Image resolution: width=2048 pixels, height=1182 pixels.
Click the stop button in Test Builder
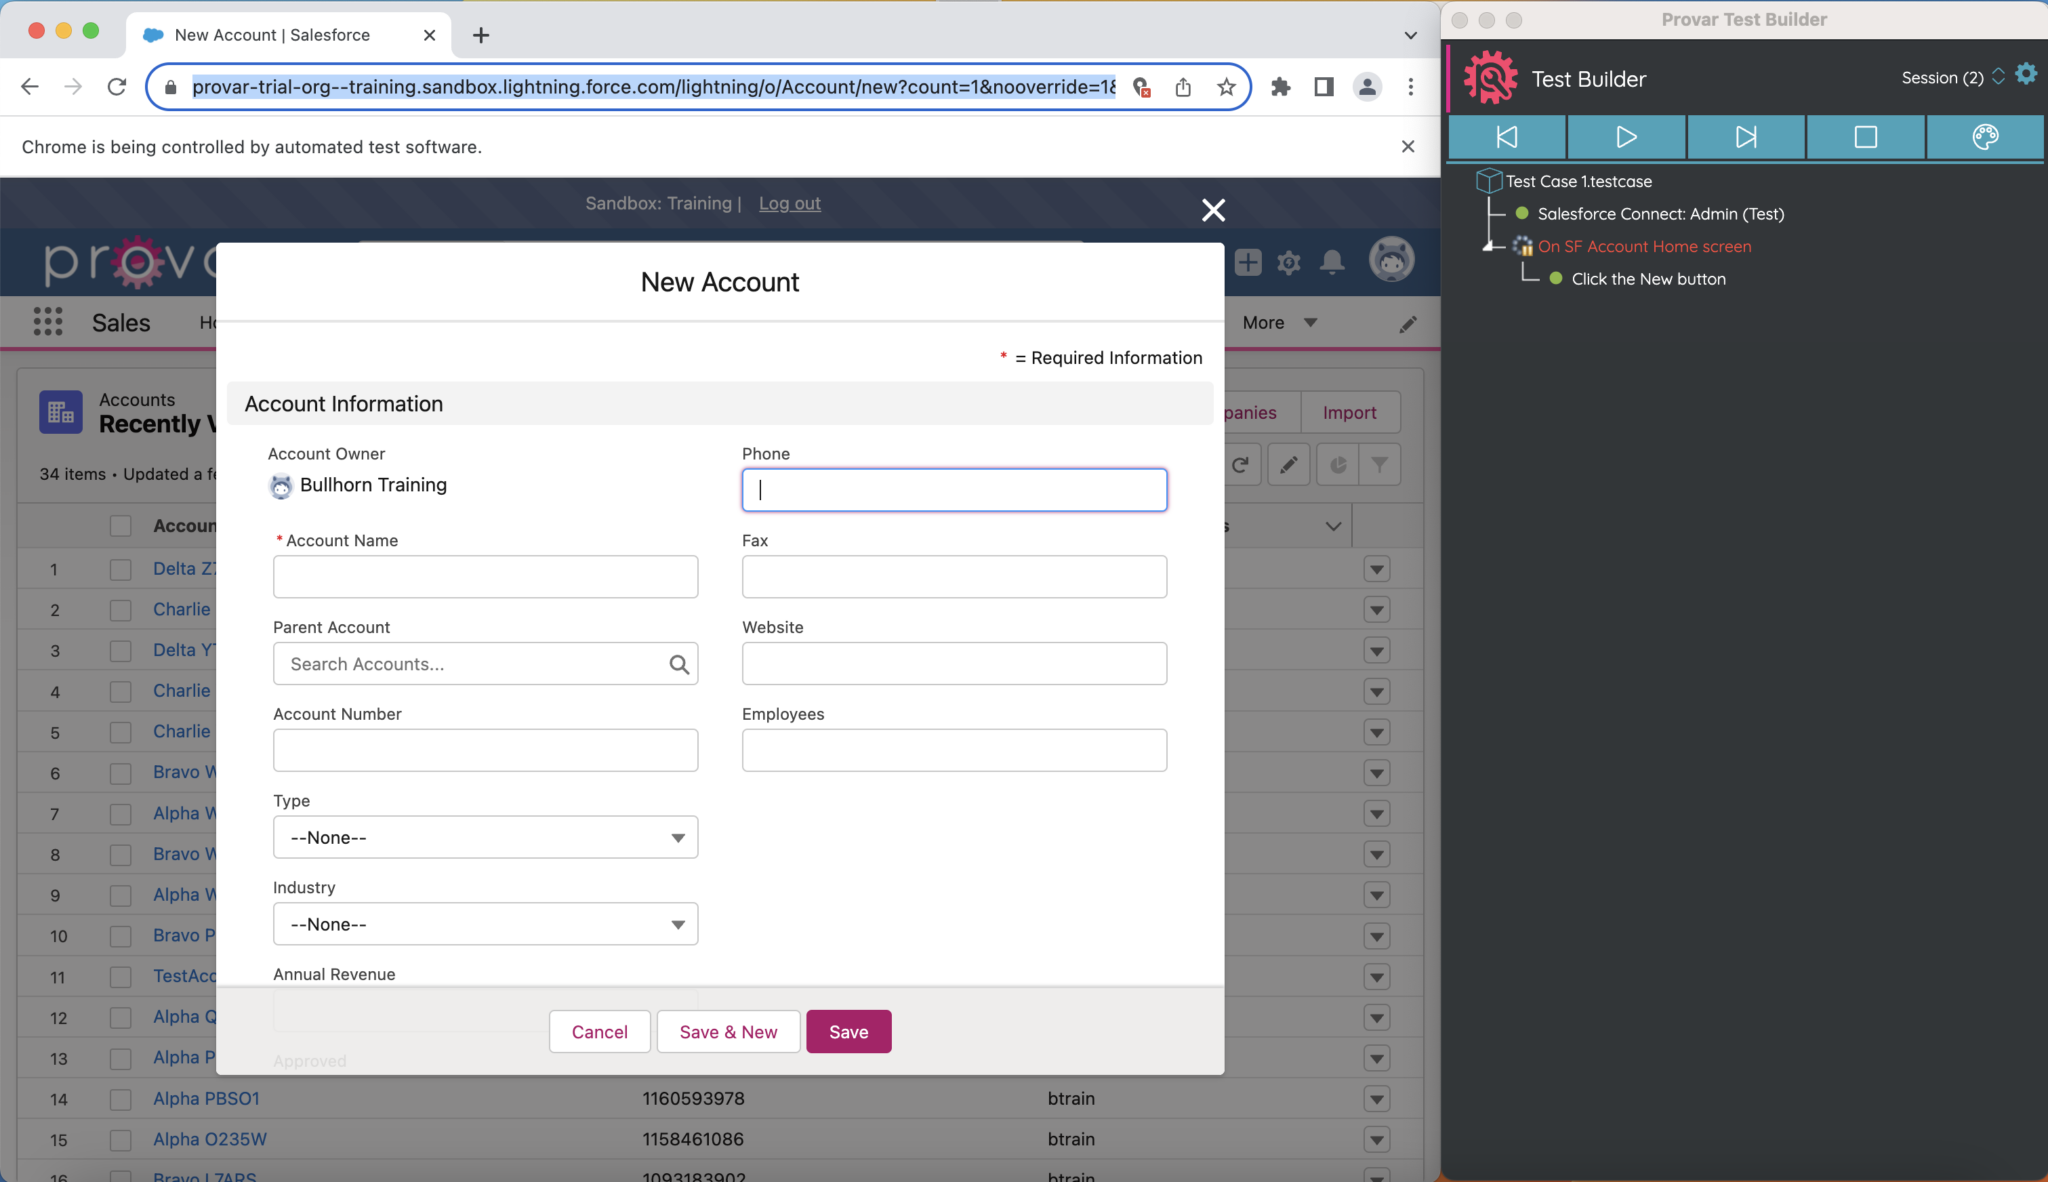point(1865,137)
